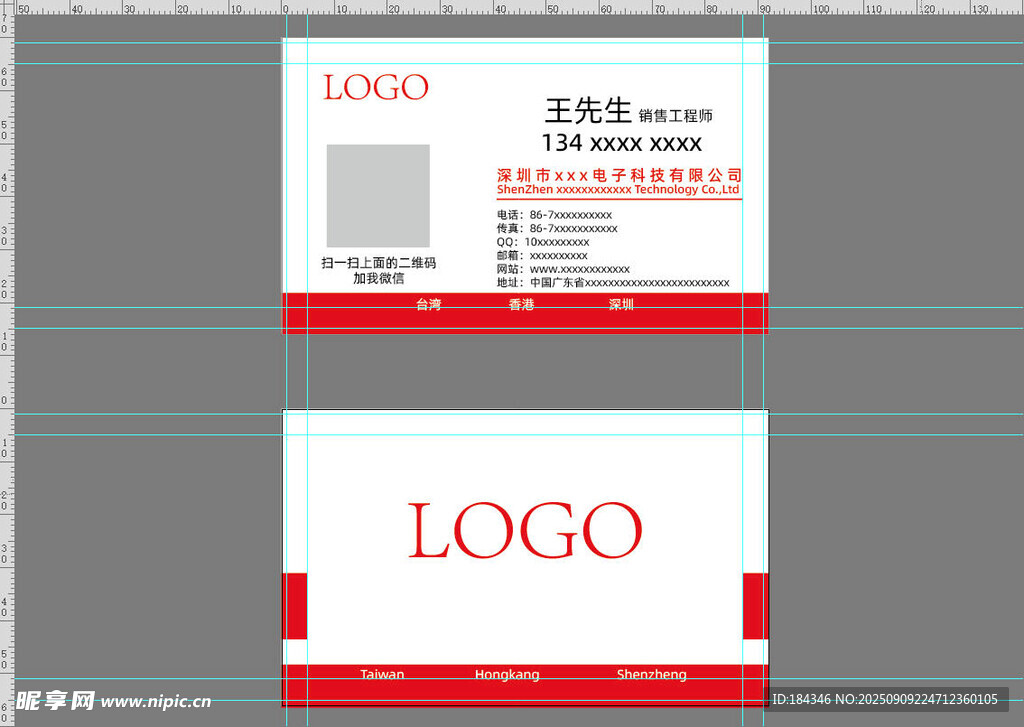This screenshot has height=727, width=1024.
Task: Click the small red LOGO on front card
Action: click(x=375, y=88)
